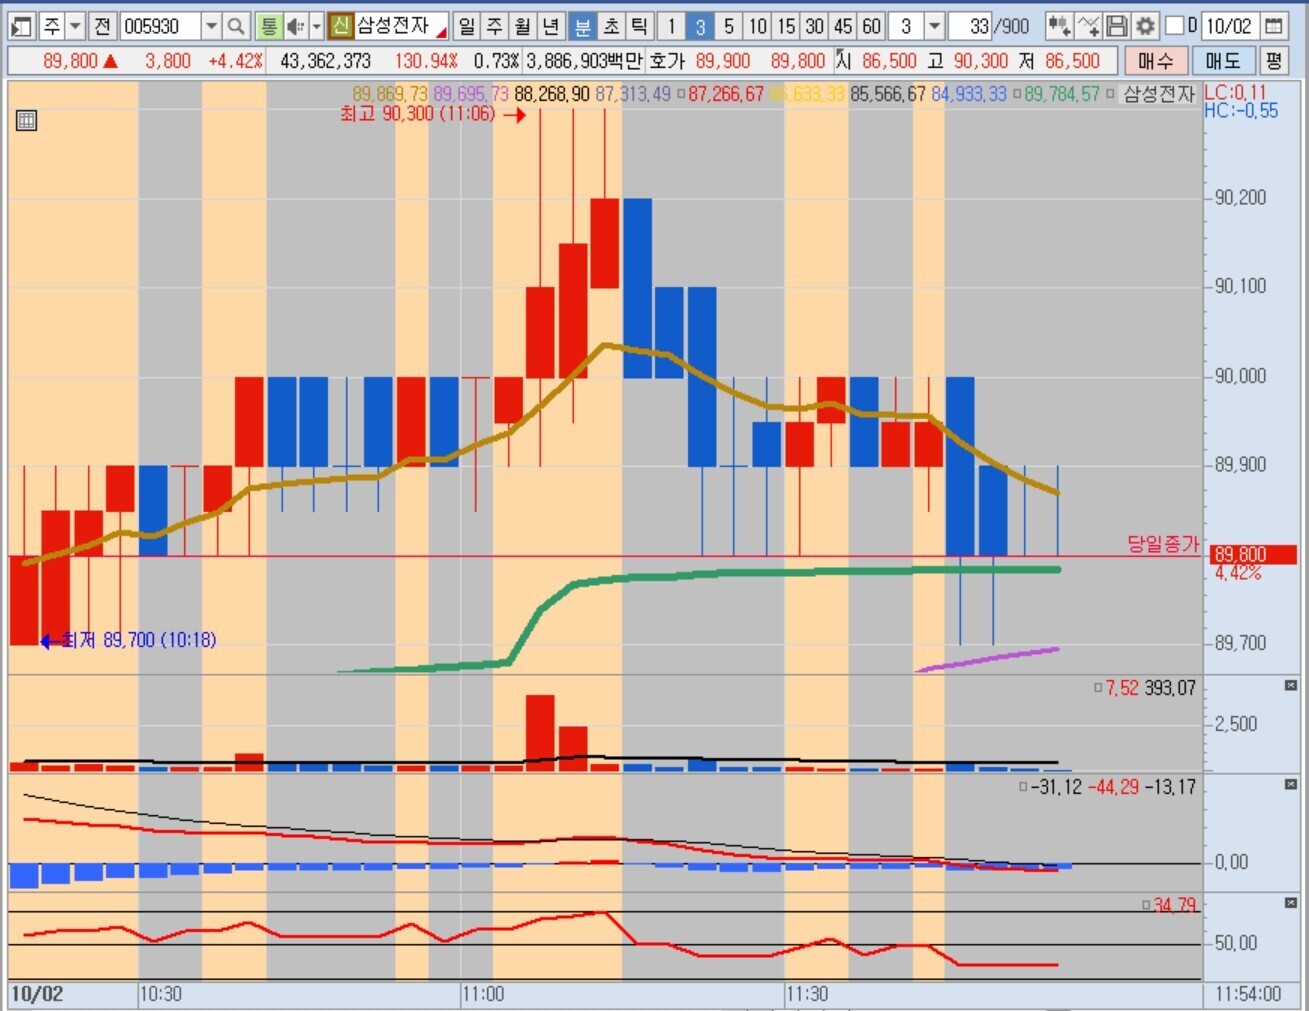Click the add line indicator icon
Image resolution: width=1309 pixels, height=1011 pixels.
[1088, 26]
